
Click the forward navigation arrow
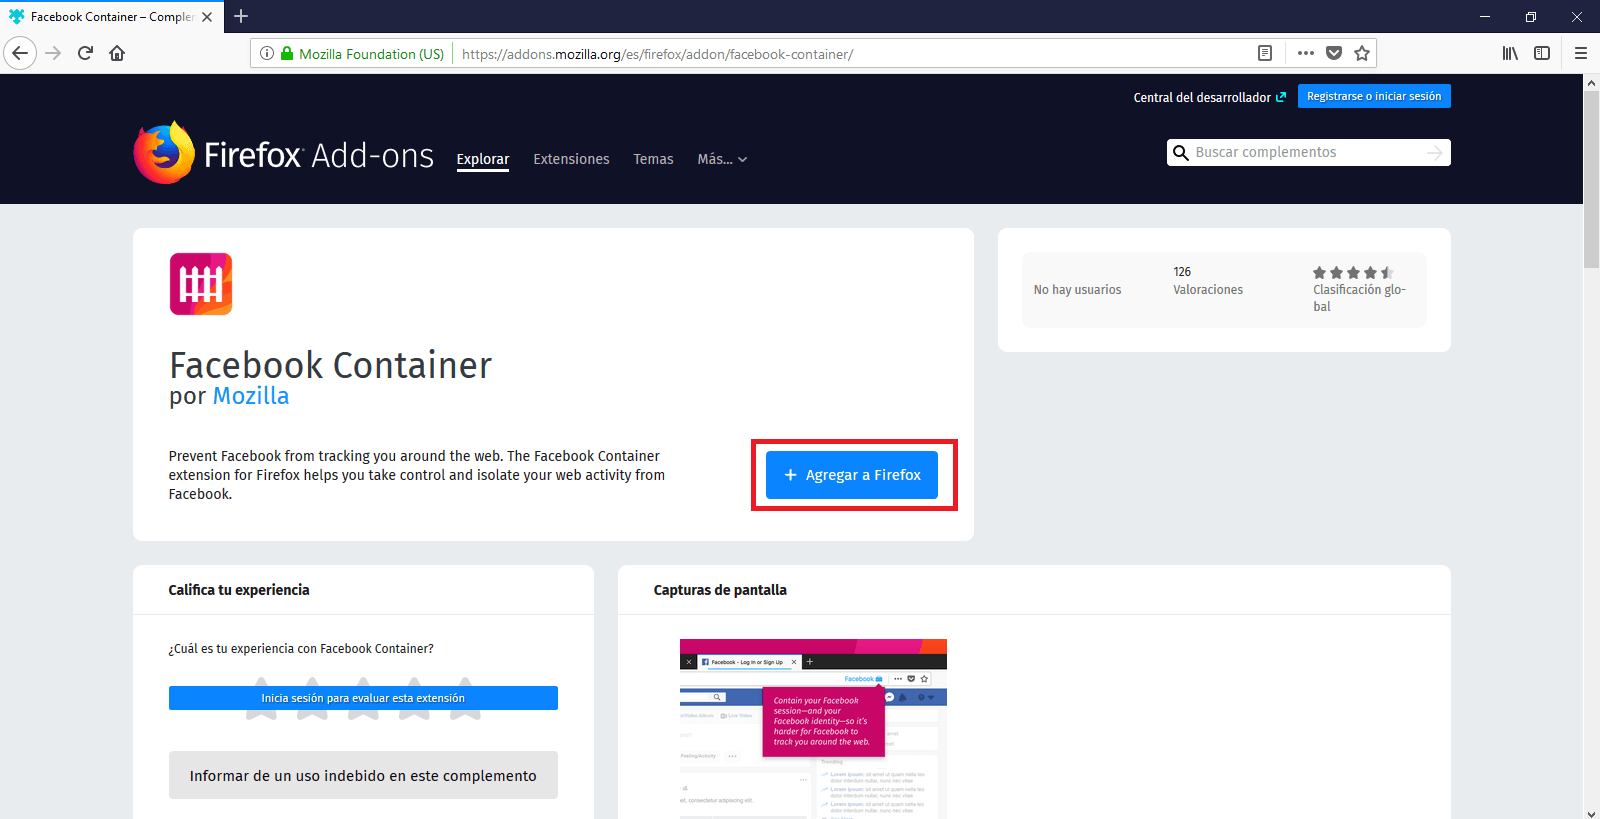click(54, 53)
